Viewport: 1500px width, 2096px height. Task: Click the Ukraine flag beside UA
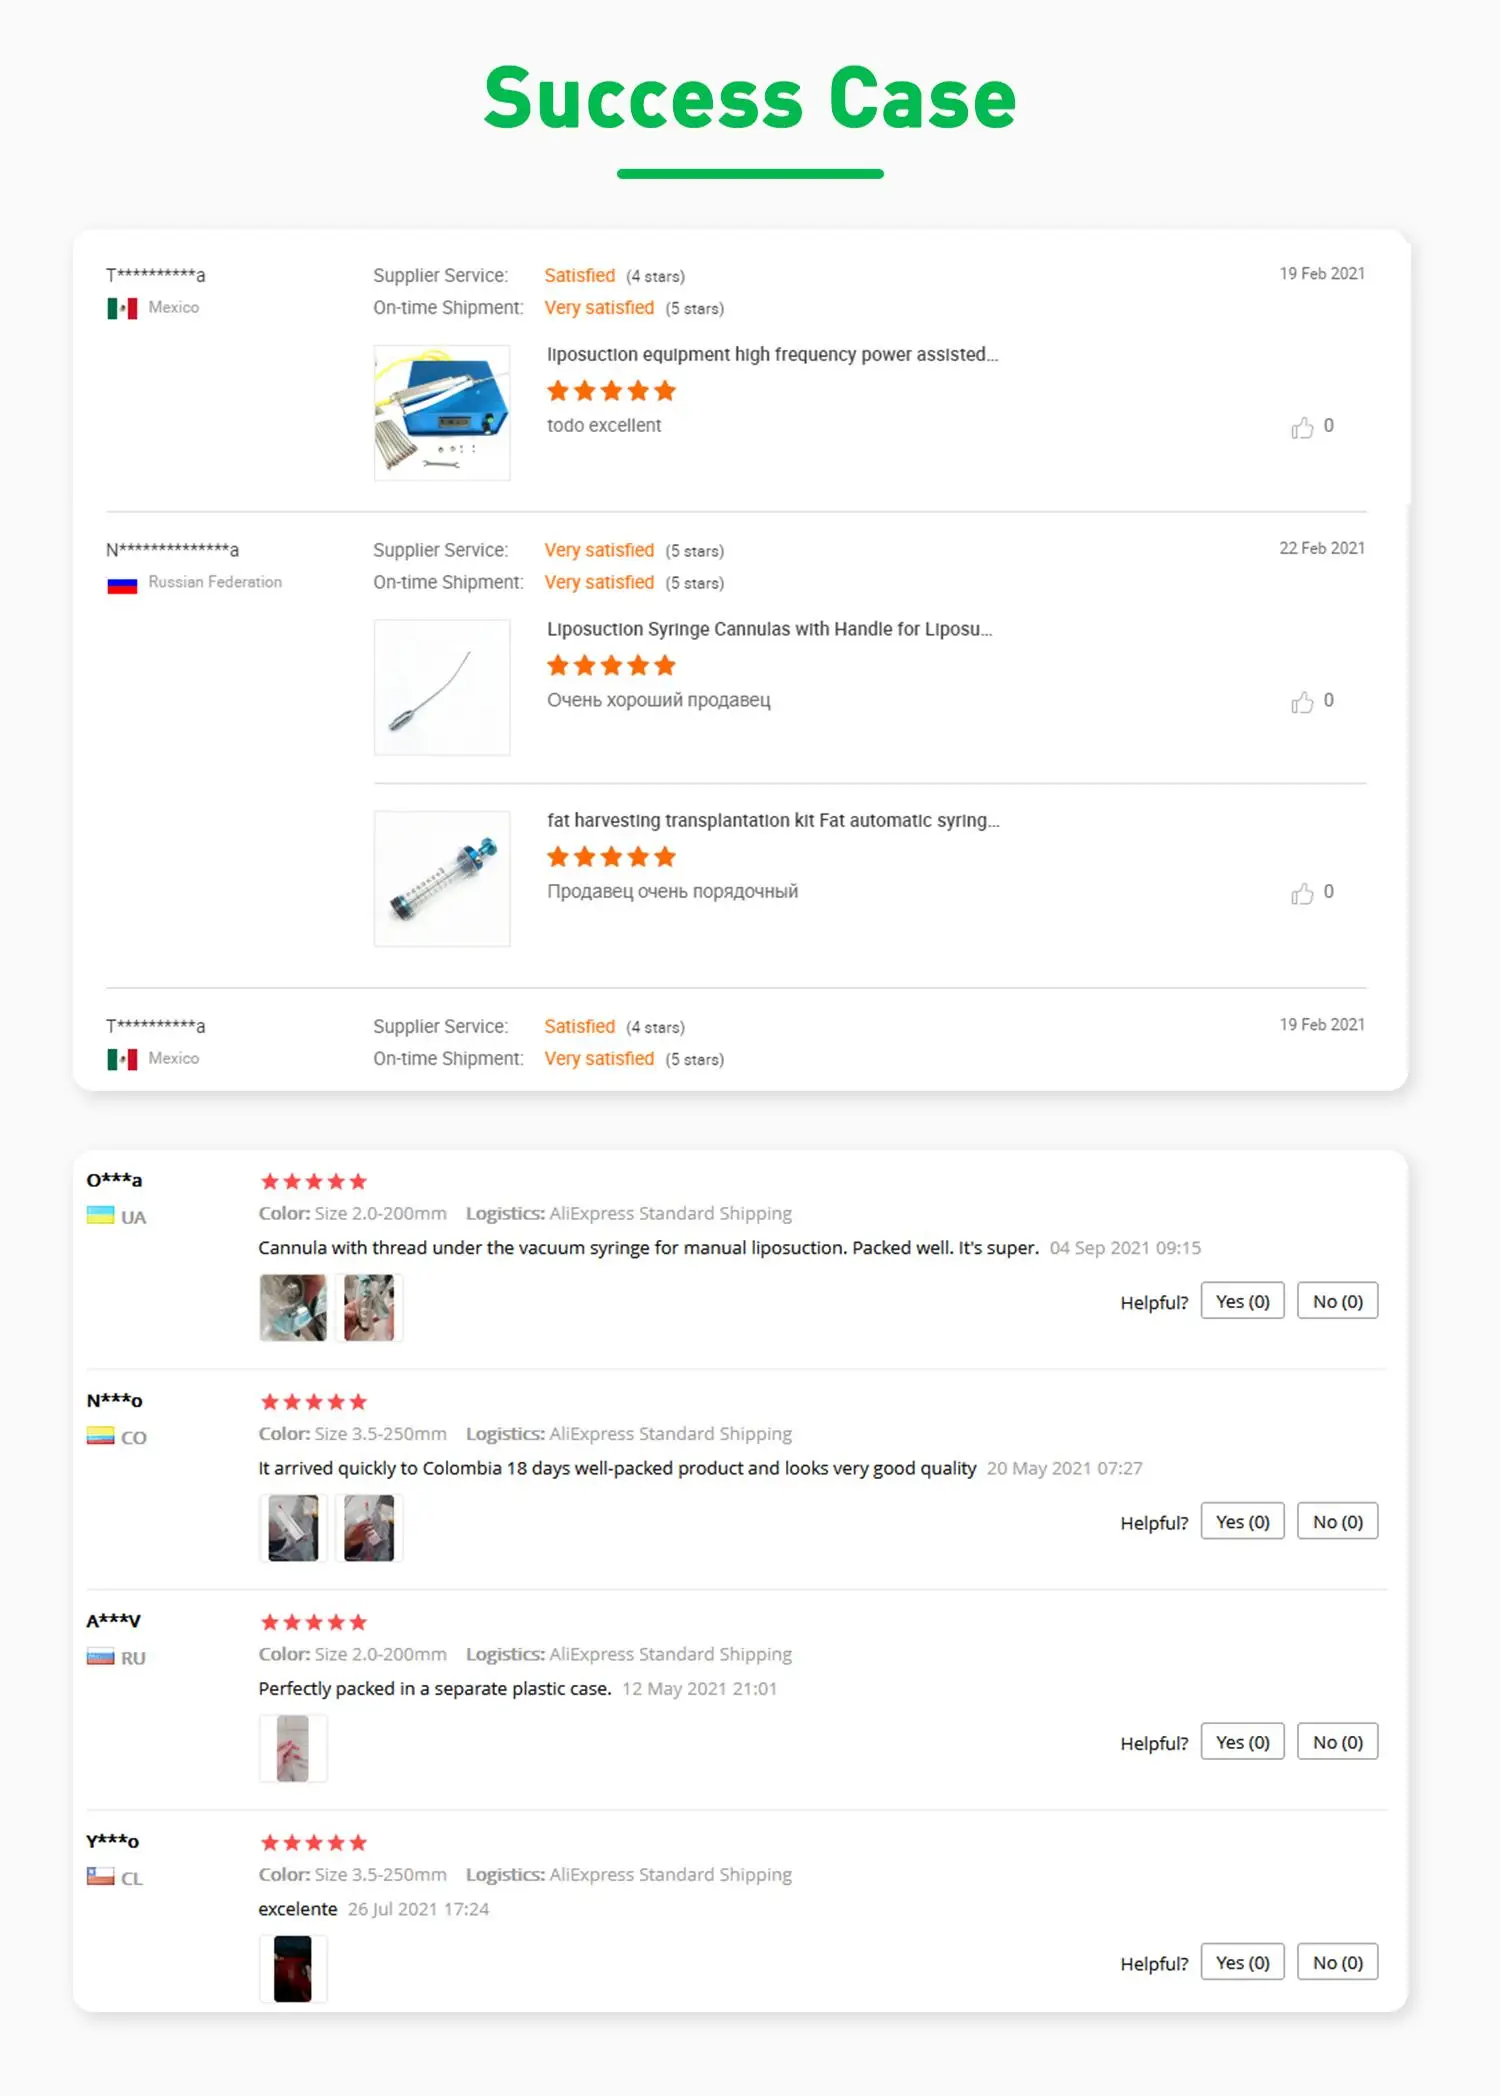100,1216
